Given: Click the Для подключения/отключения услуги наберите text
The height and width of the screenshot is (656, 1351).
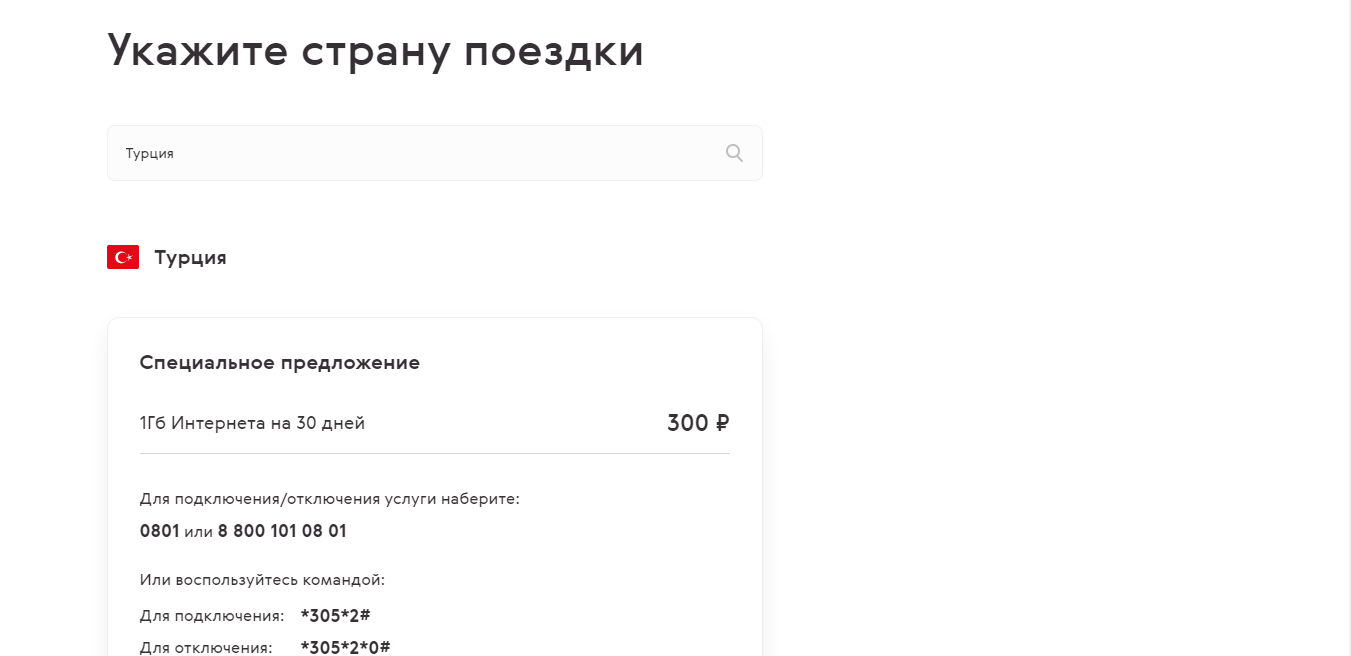Looking at the screenshot, I should [330, 499].
